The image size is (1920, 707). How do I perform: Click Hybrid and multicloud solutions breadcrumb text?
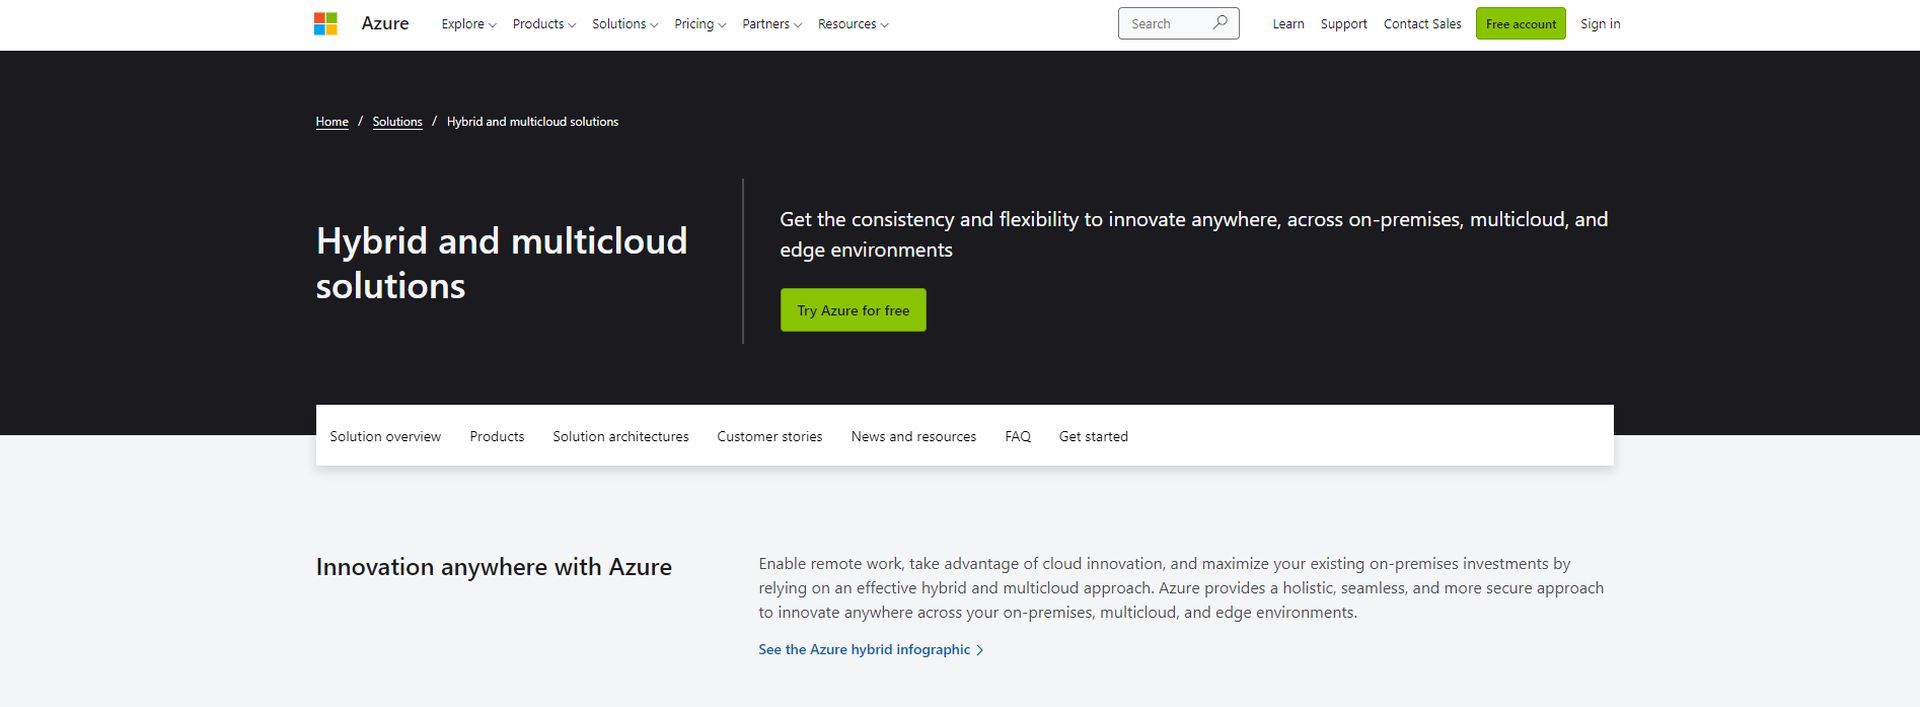[x=532, y=122]
